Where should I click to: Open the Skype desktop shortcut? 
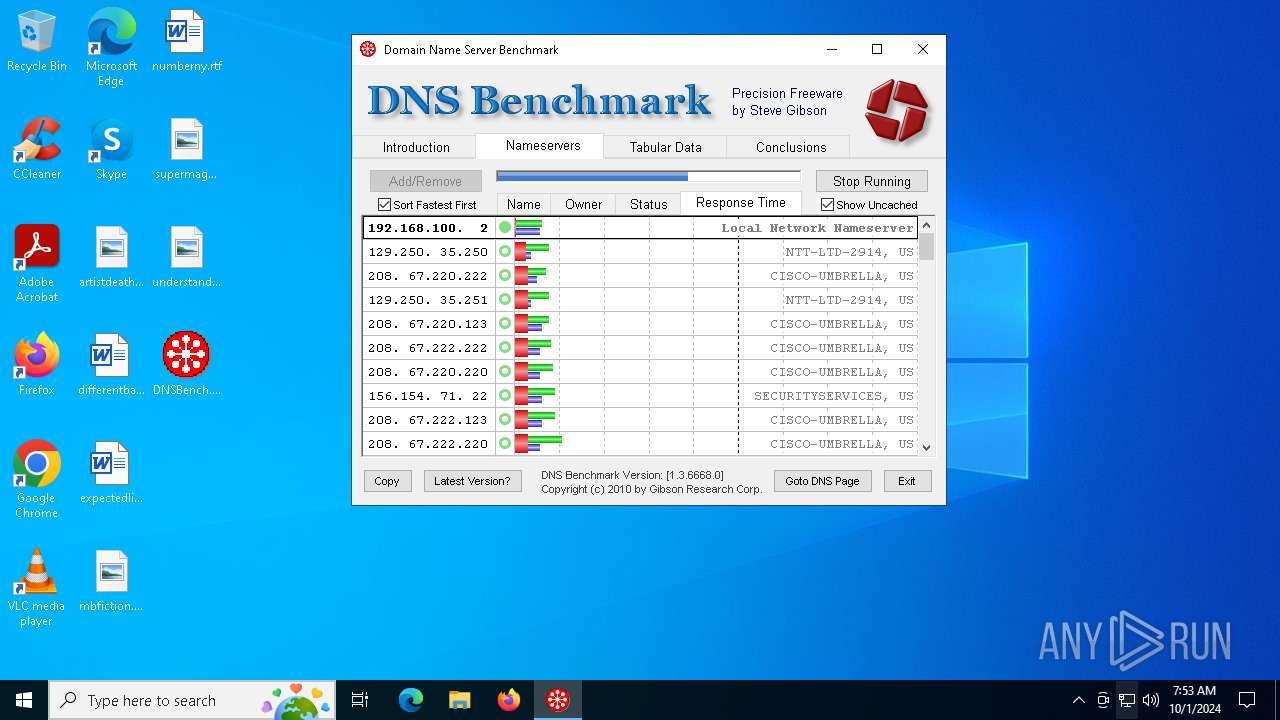click(111, 150)
